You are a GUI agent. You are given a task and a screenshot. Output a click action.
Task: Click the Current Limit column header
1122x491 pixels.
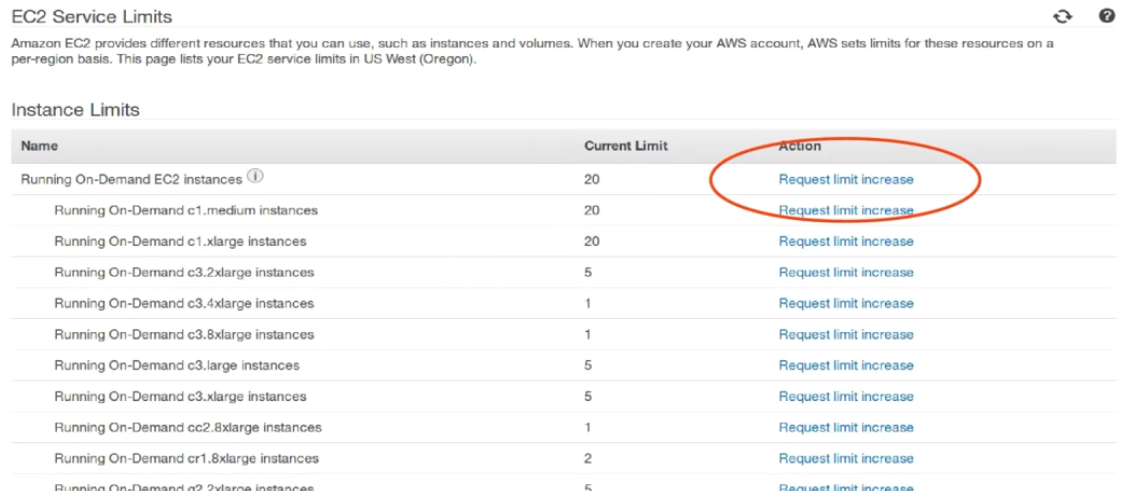click(x=626, y=146)
